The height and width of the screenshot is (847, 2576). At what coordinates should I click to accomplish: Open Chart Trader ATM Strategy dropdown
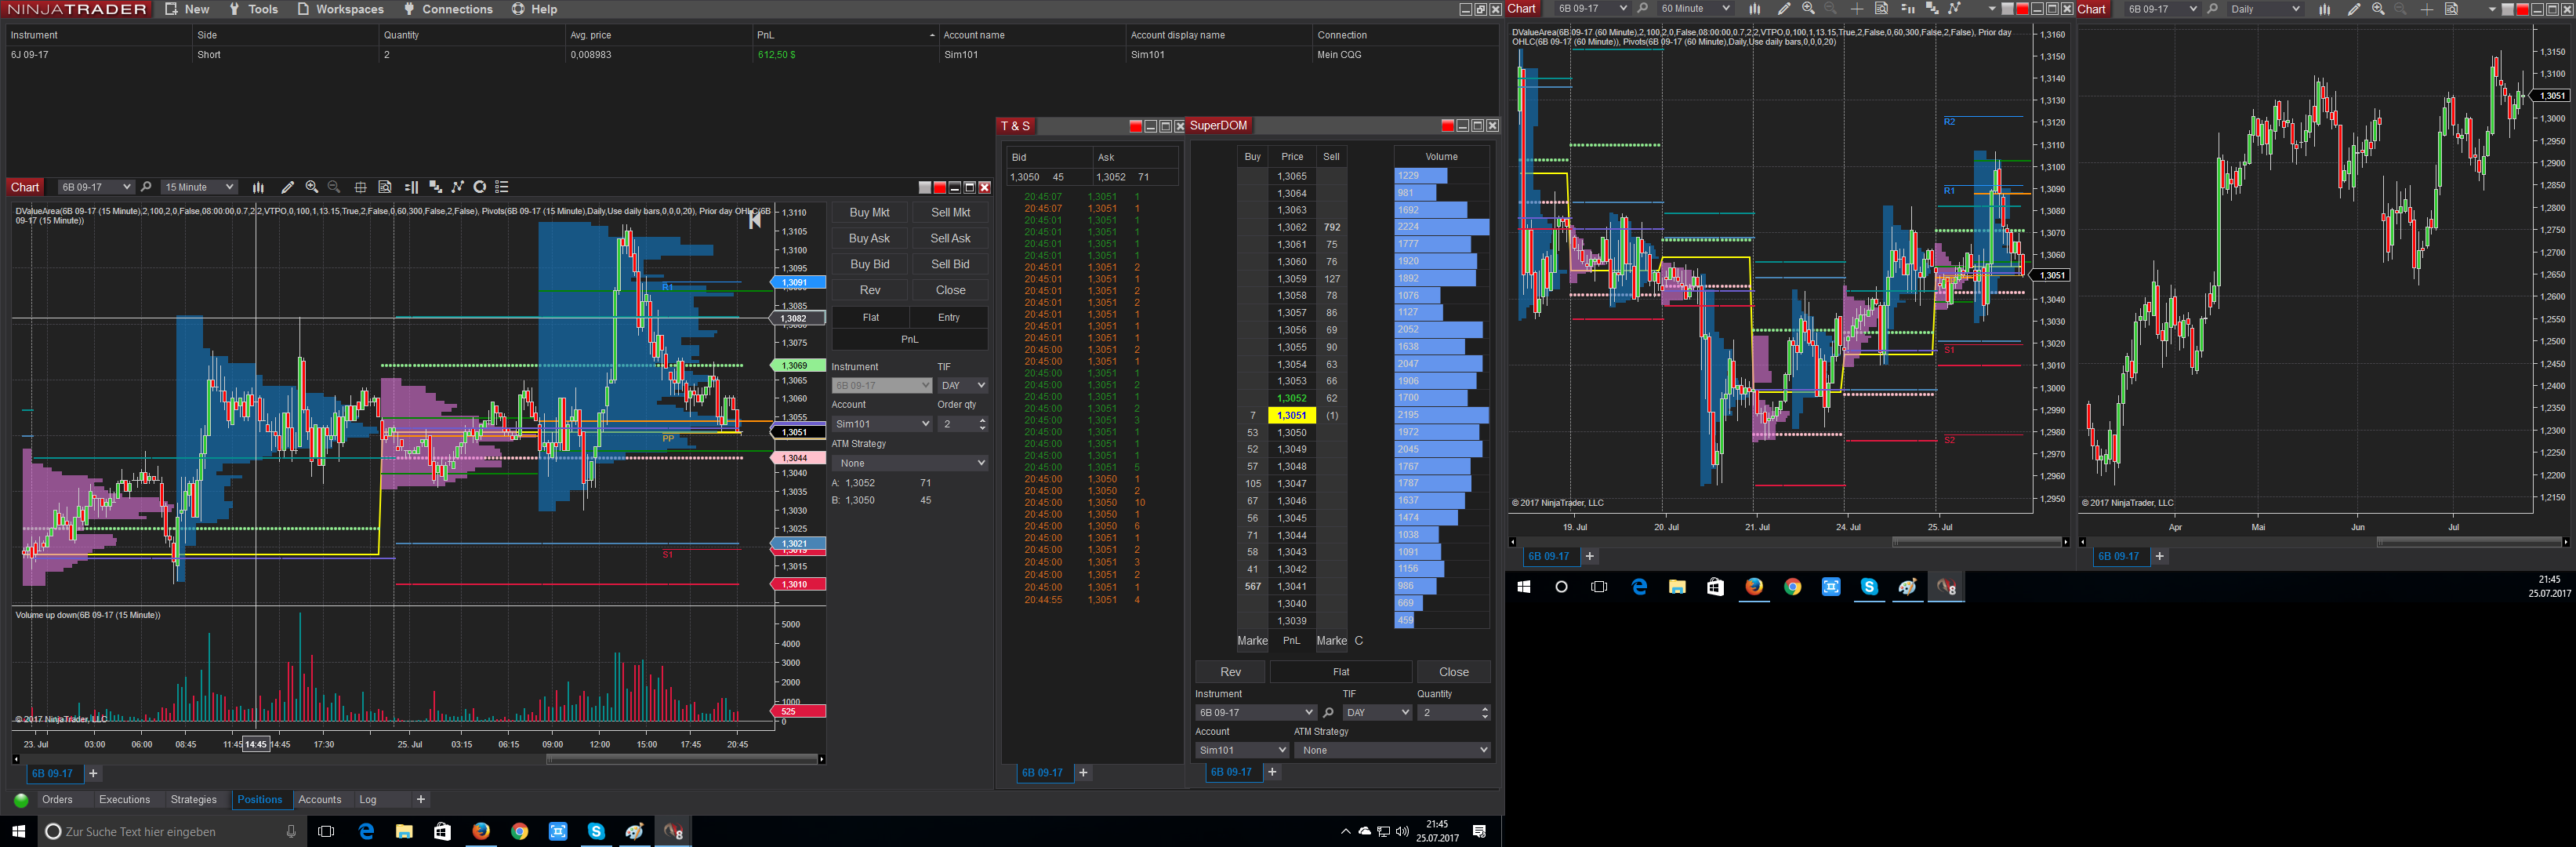click(x=910, y=463)
